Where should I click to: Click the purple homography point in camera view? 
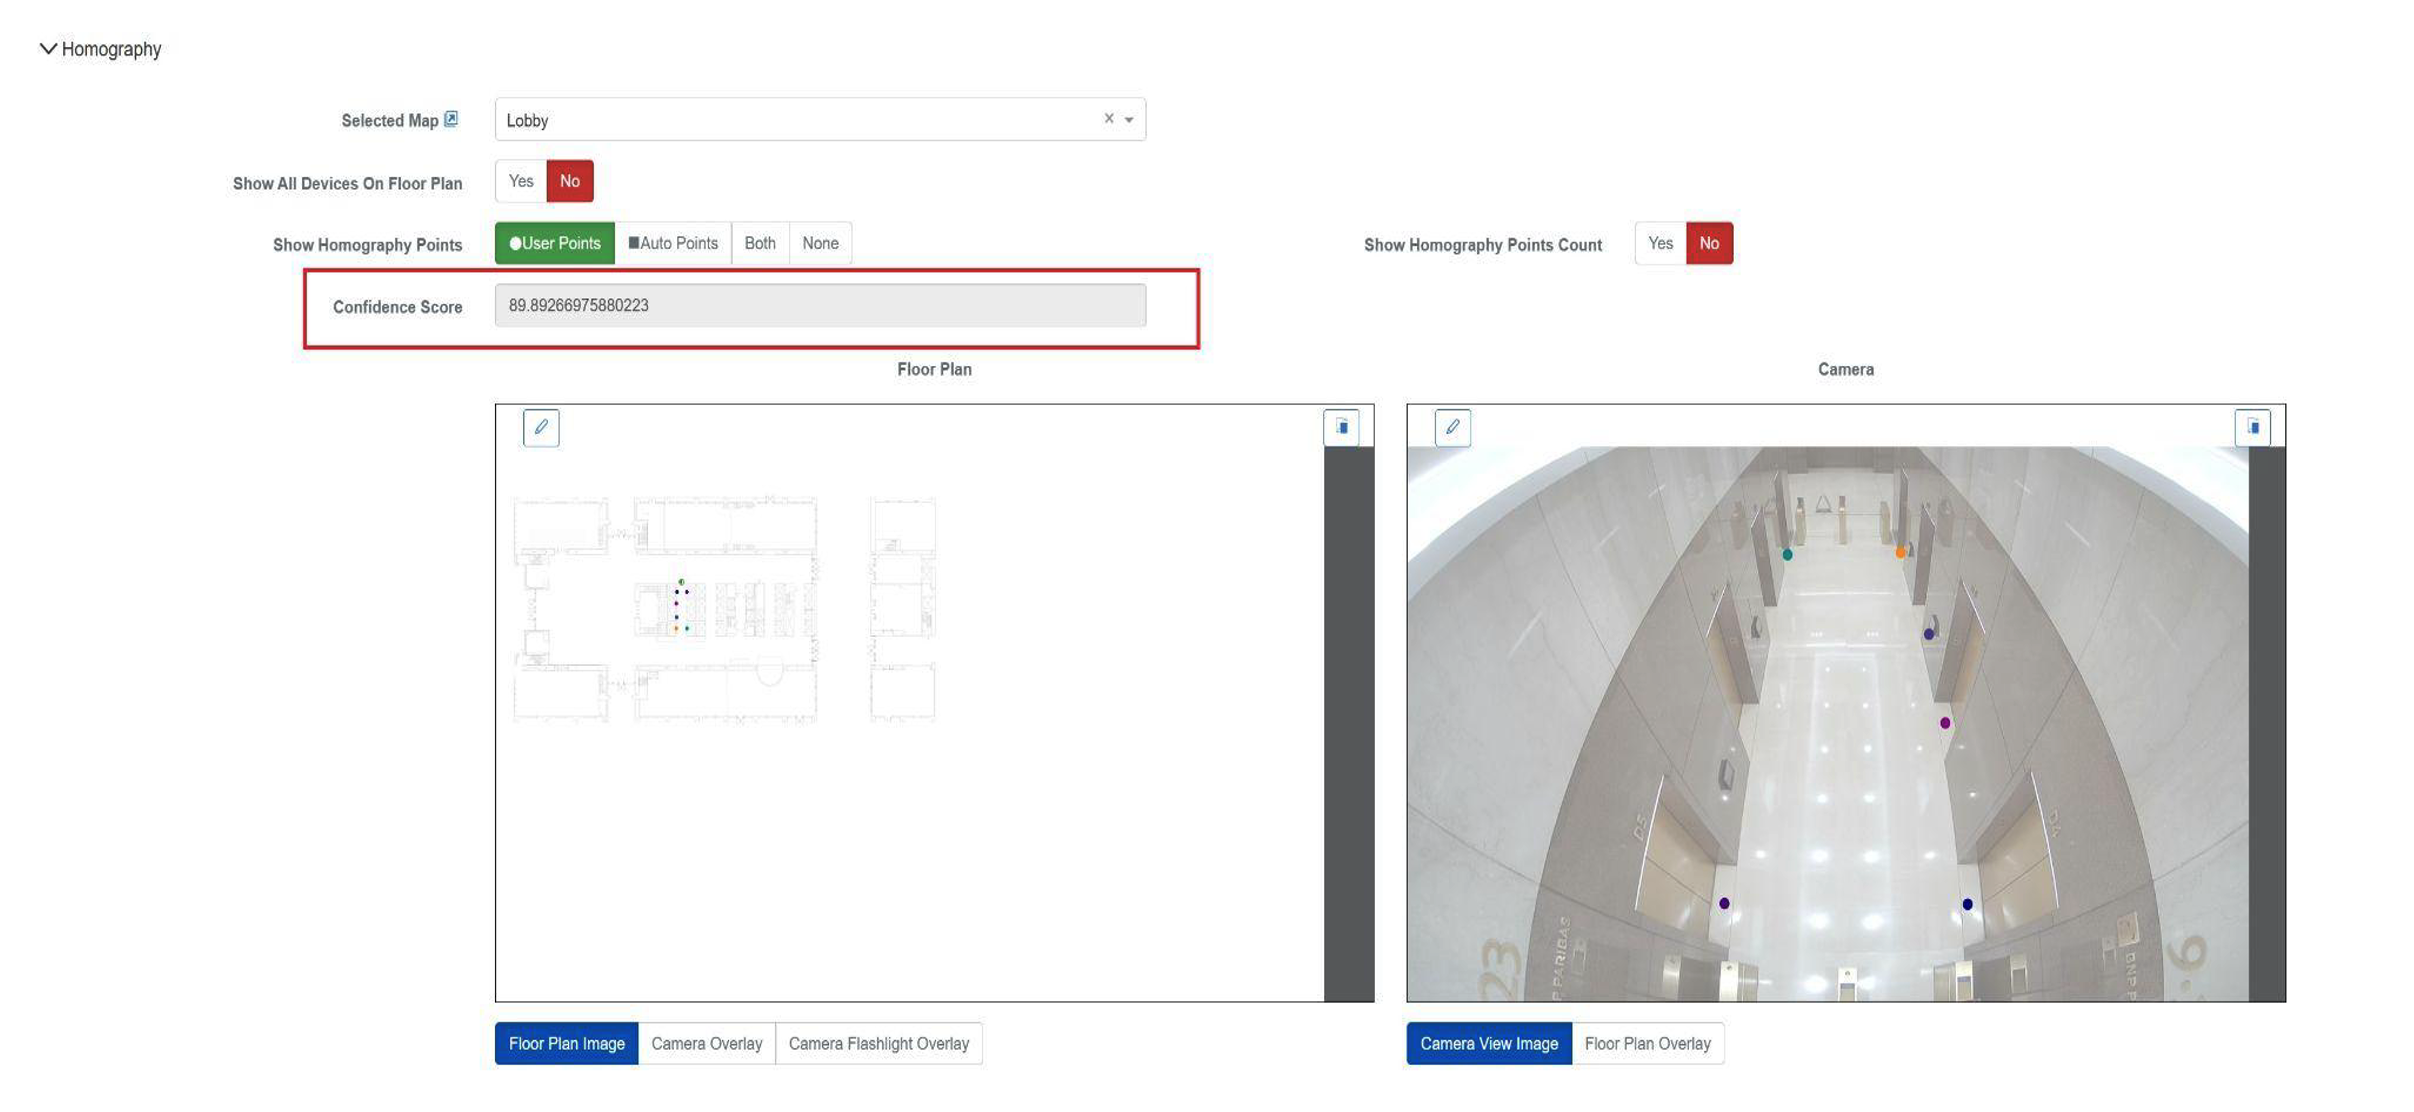pos(1944,722)
